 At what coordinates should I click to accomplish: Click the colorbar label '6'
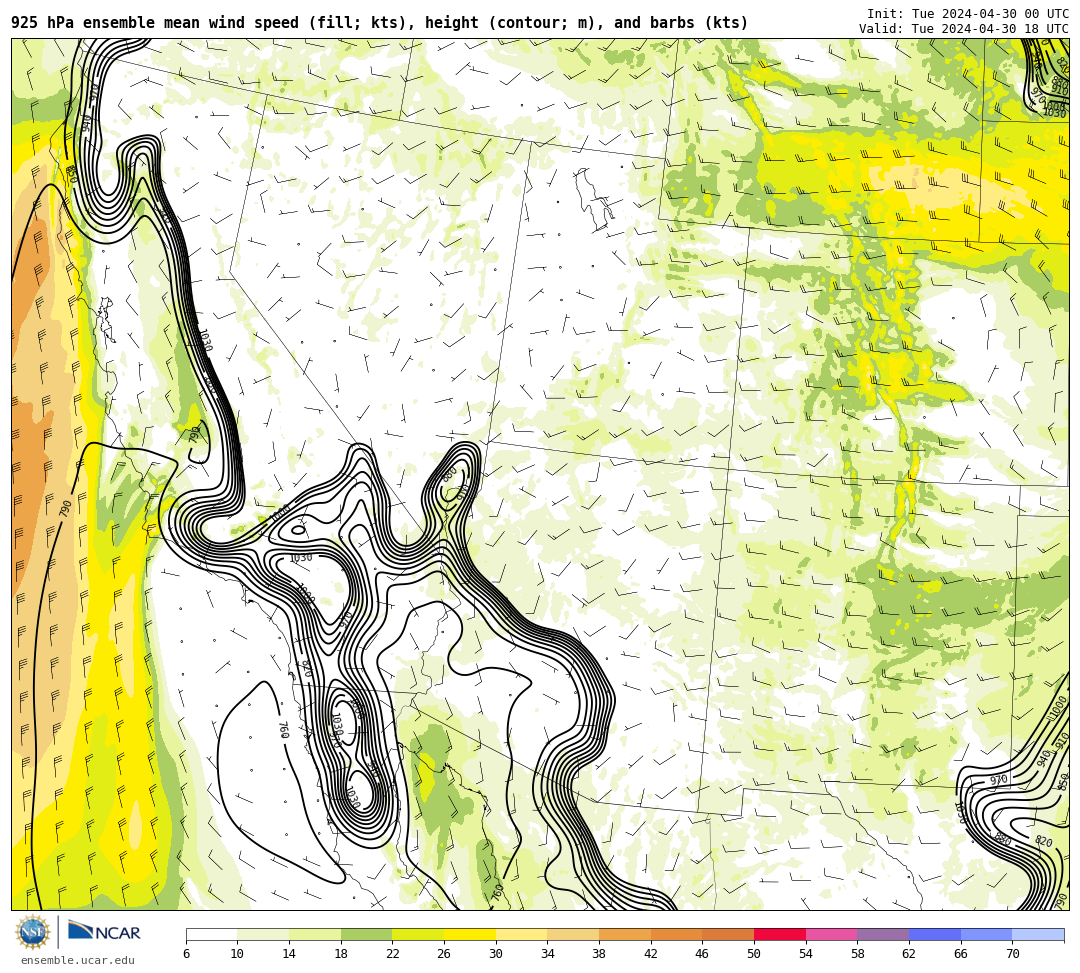[187, 954]
